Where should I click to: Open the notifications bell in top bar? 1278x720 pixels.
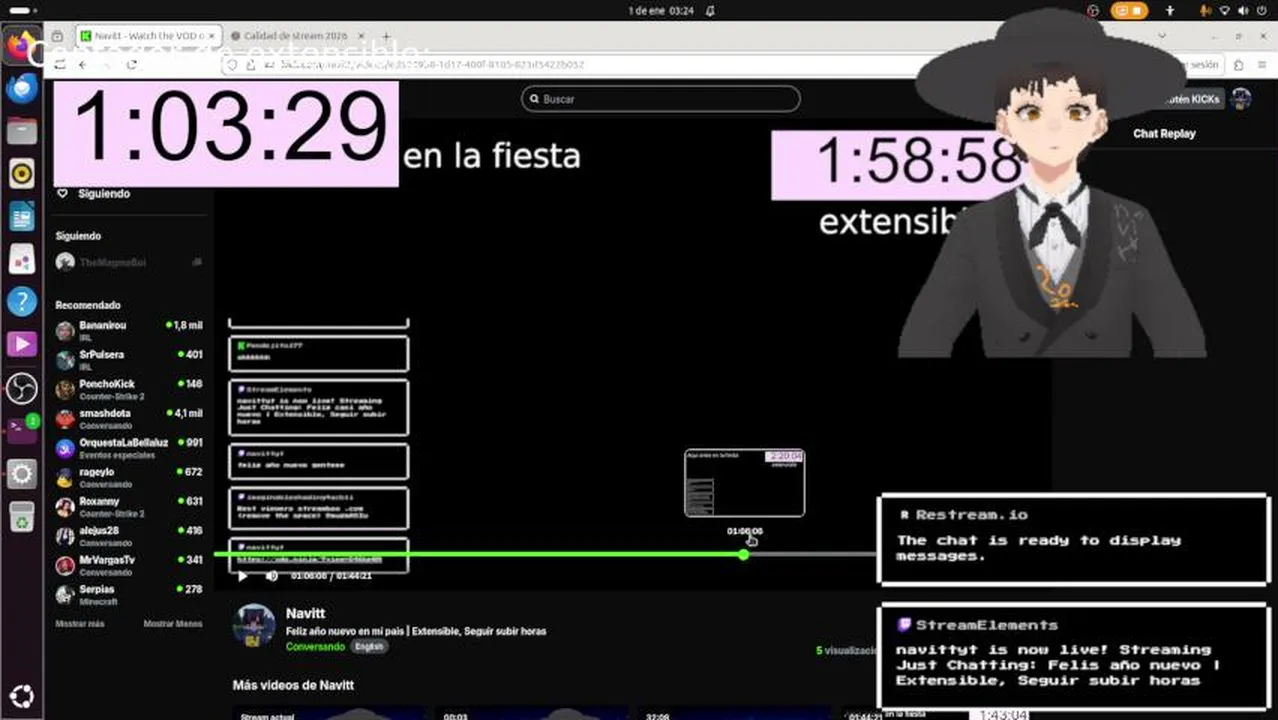point(710,11)
